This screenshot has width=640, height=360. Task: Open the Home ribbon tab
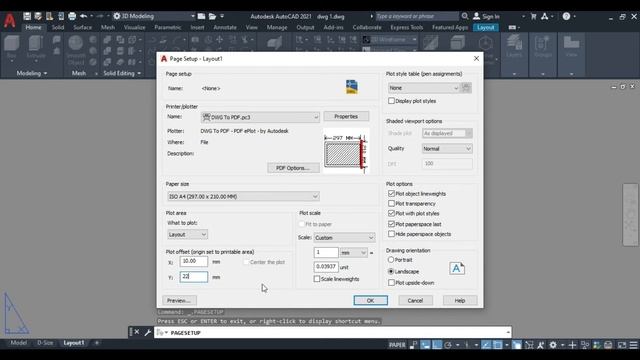coord(33,27)
